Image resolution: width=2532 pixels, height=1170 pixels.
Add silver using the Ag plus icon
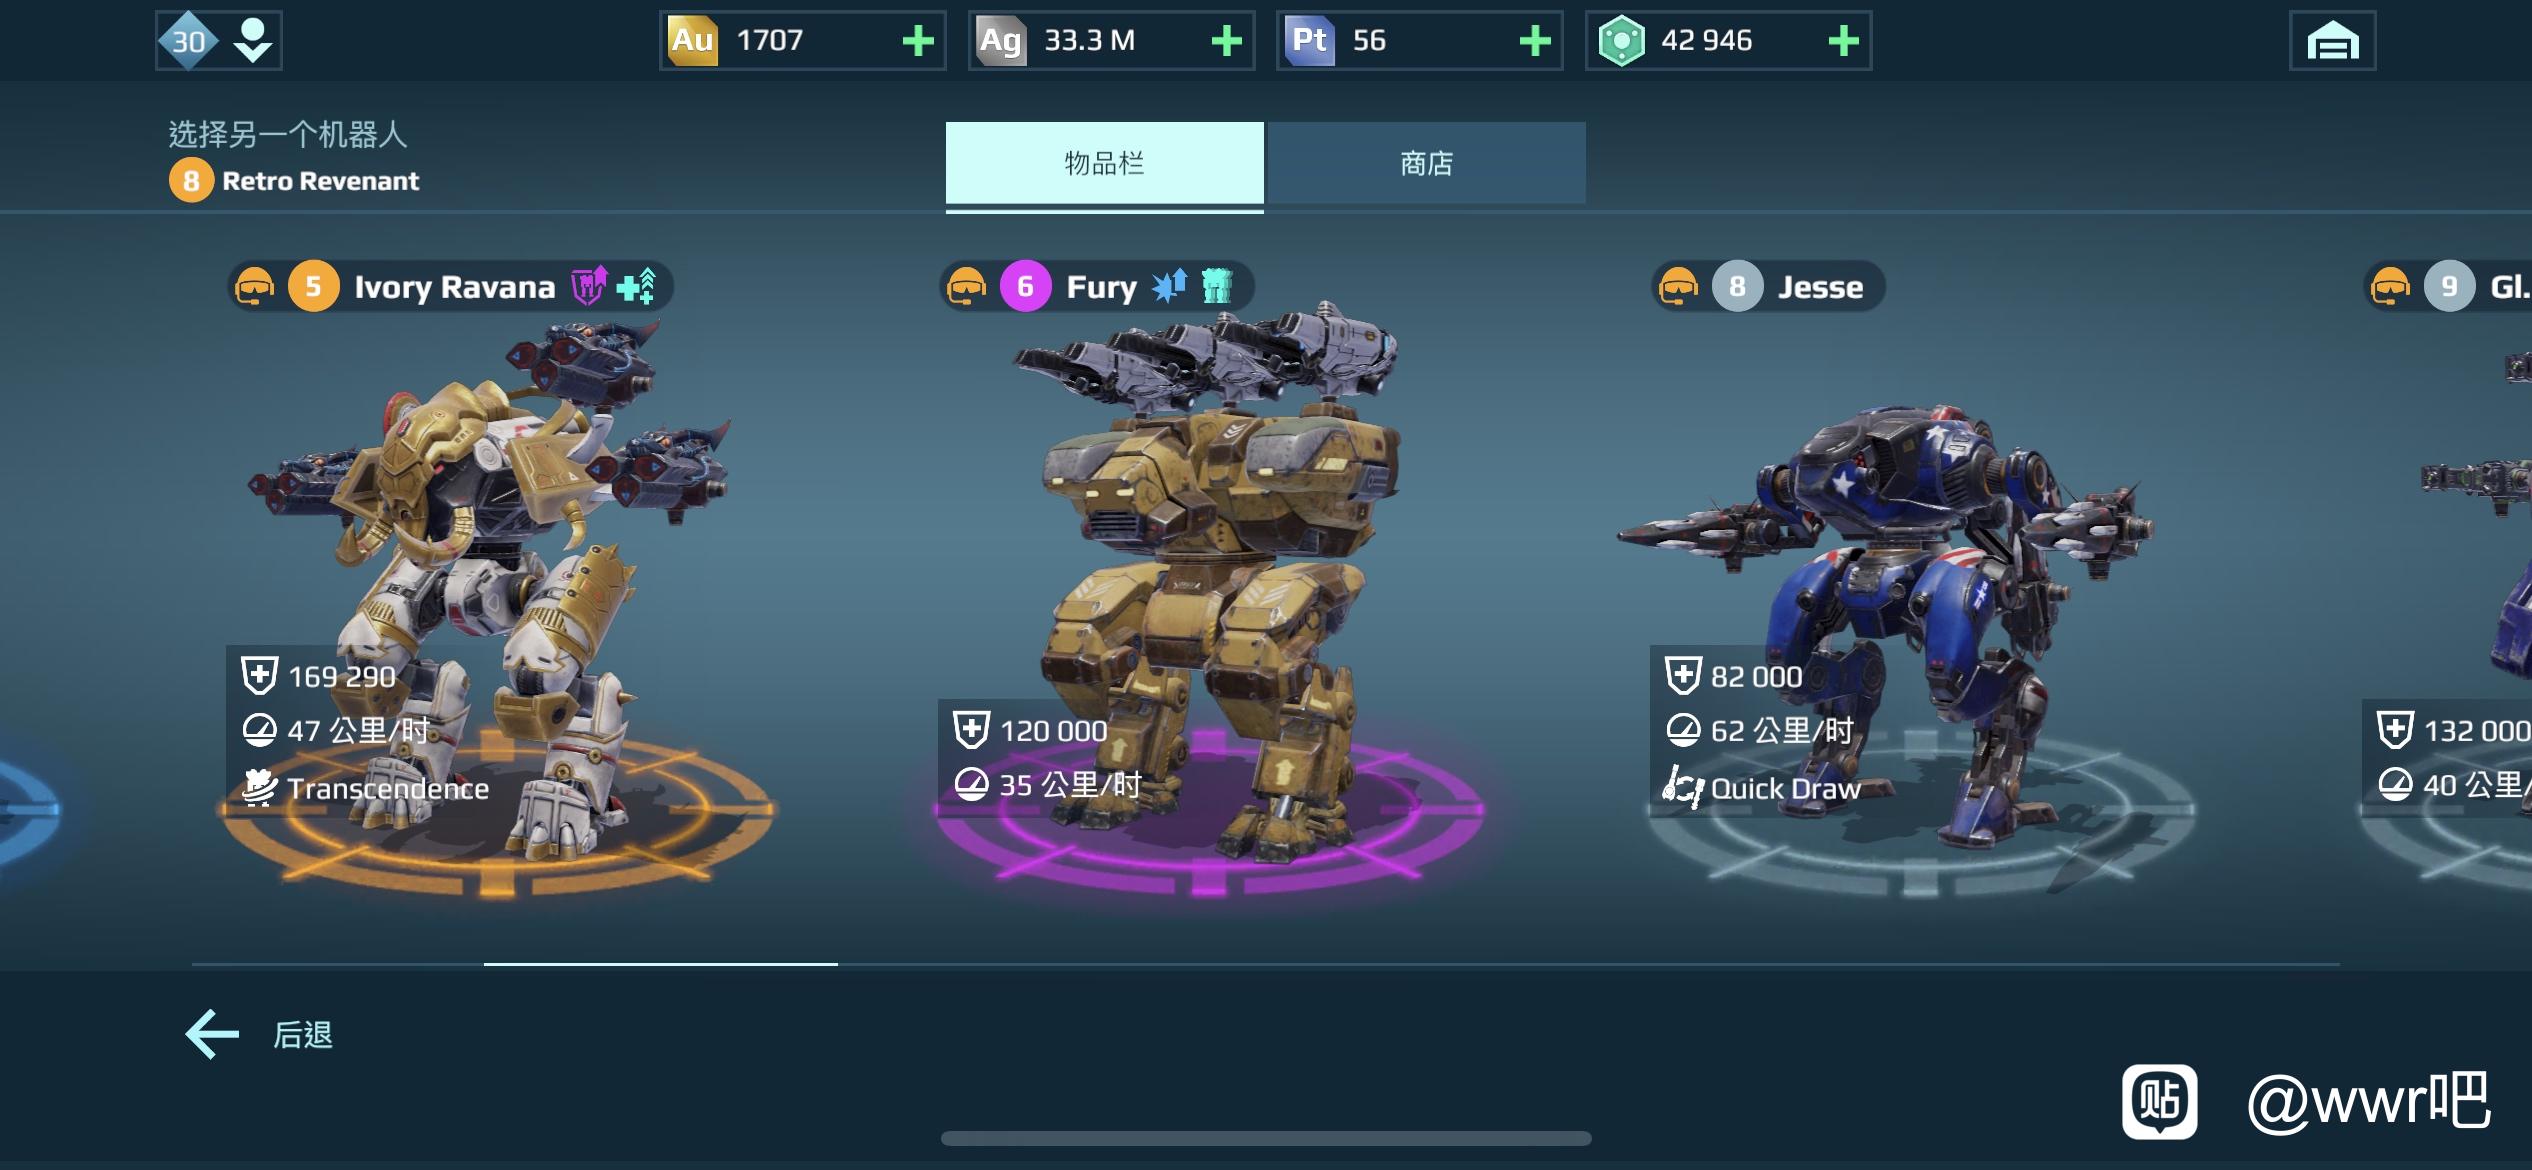(x=1226, y=41)
